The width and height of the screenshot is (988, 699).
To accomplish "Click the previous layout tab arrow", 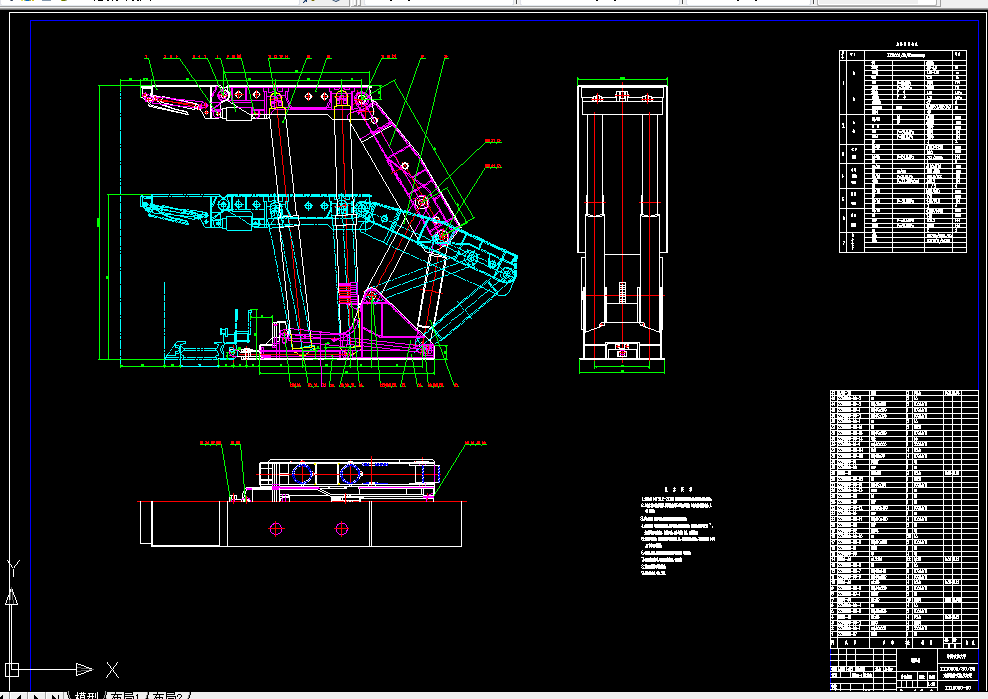I will [x=19, y=696].
